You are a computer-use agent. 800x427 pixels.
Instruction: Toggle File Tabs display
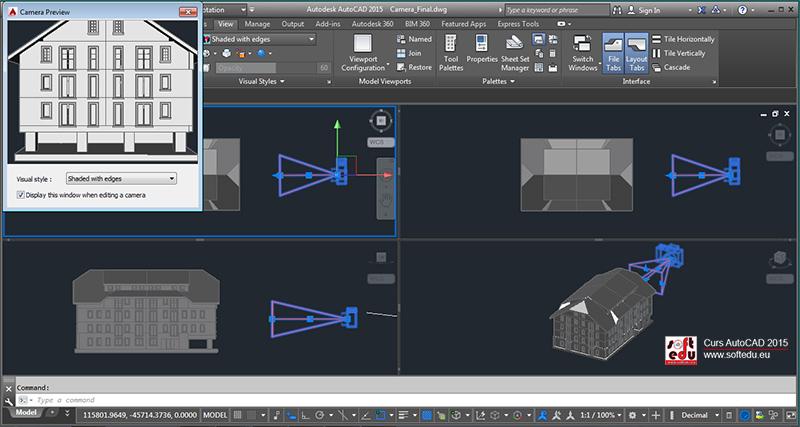click(x=613, y=53)
